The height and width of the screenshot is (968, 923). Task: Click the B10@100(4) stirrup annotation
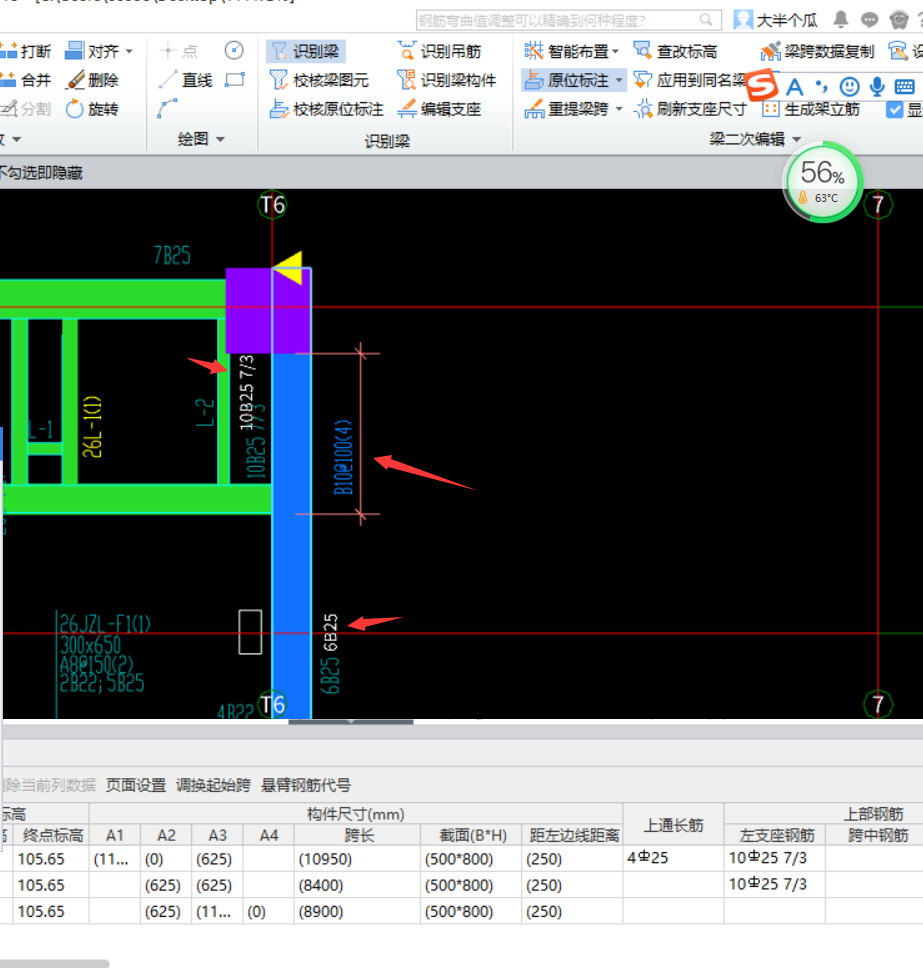click(343, 457)
